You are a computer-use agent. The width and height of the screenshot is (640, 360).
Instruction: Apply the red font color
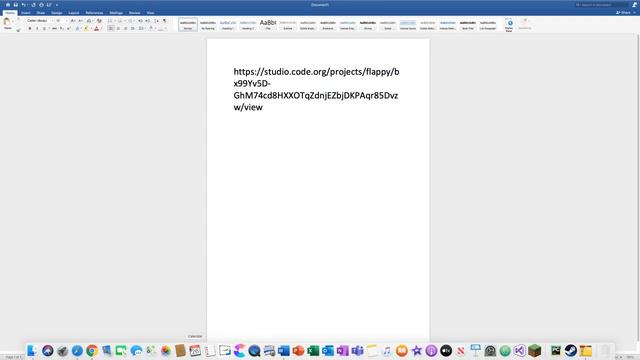[96, 29]
